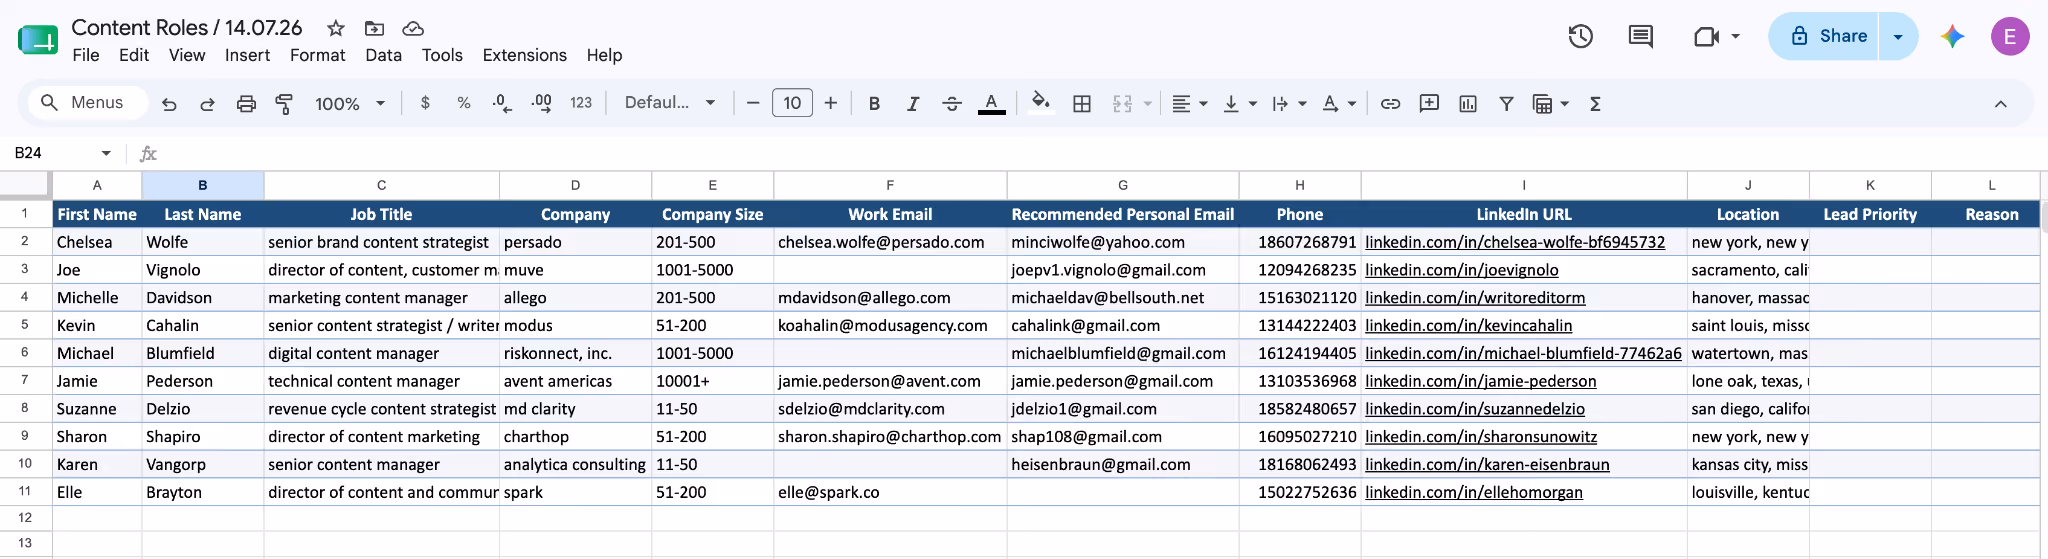The height and width of the screenshot is (559, 2048).
Task: Activate the paint format tool
Action: point(284,103)
